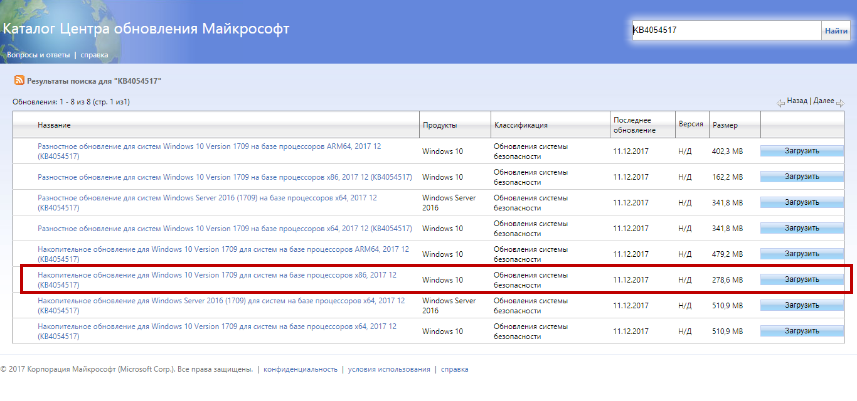
Task: Open the условия использования footer link
Action: click(x=389, y=369)
